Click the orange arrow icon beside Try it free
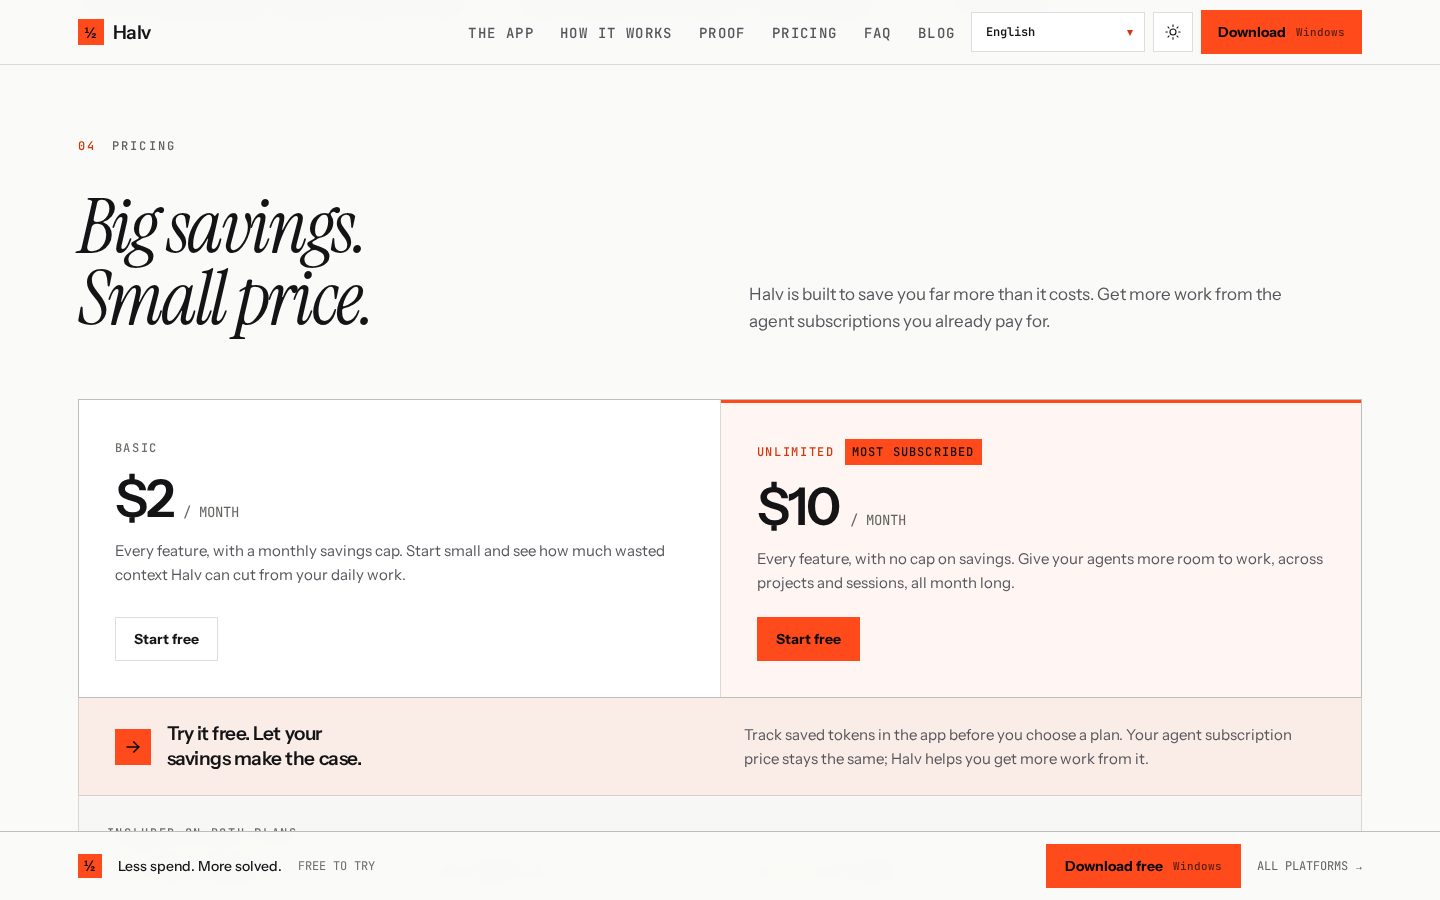This screenshot has height=900, width=1440. (x=133, y=747)
